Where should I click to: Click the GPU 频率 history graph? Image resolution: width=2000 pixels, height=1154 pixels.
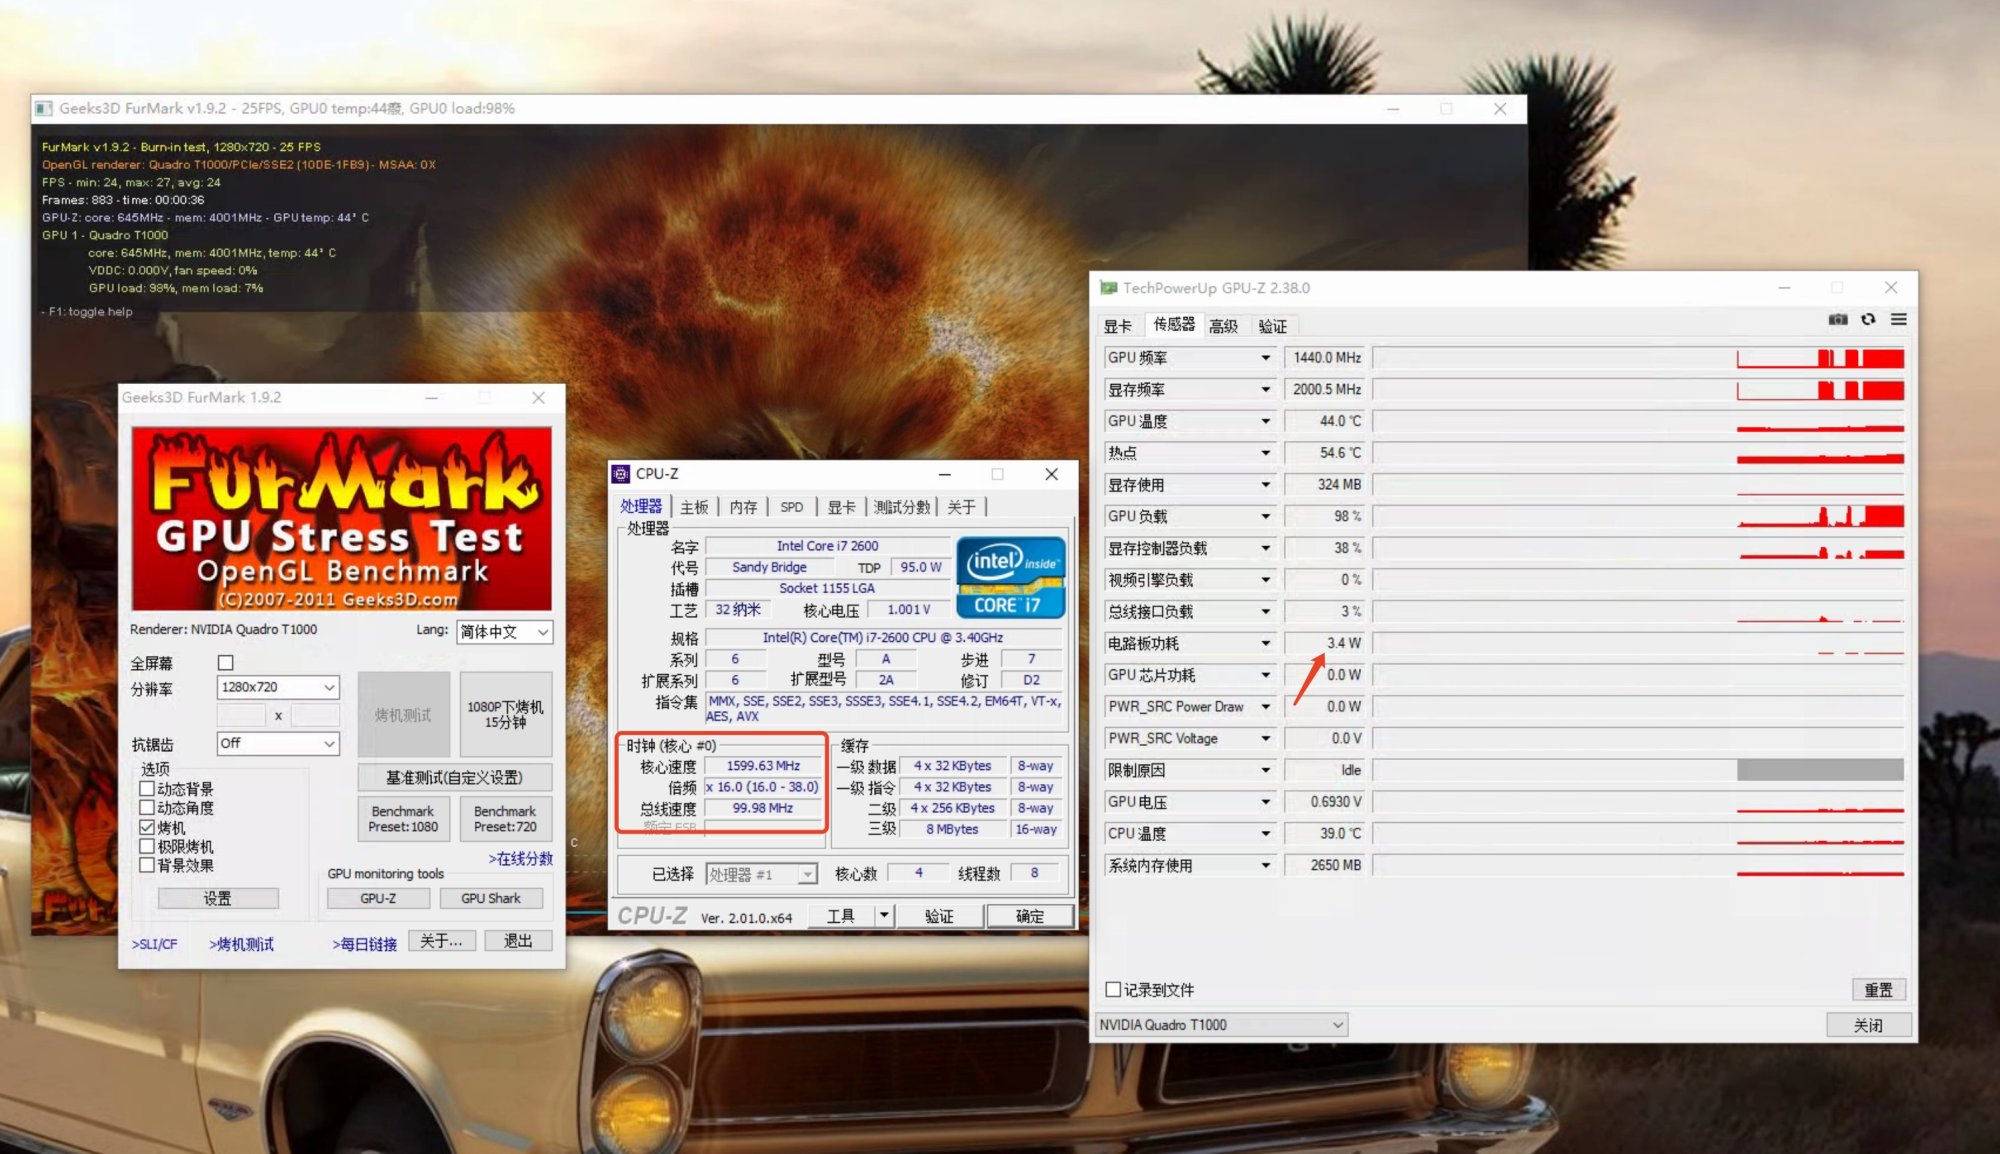(1638, 358)
